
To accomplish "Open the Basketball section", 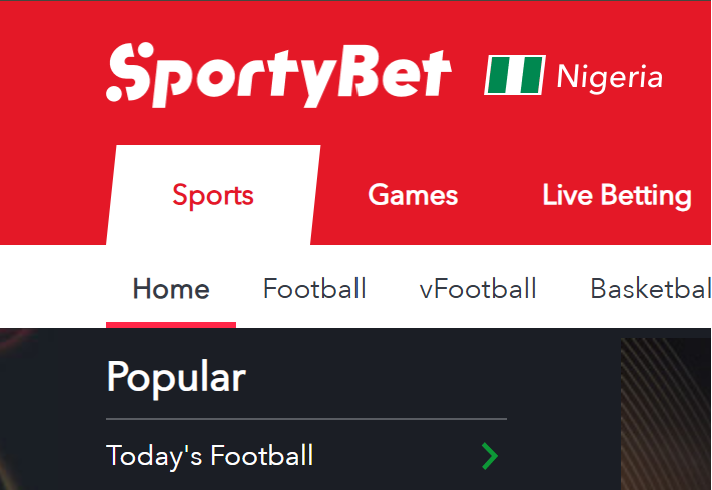I will (x=651, y=289).
